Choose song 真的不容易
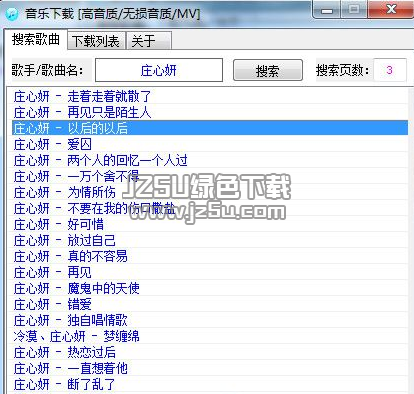This screenshot has height=394, width=414. click(210, 256)
